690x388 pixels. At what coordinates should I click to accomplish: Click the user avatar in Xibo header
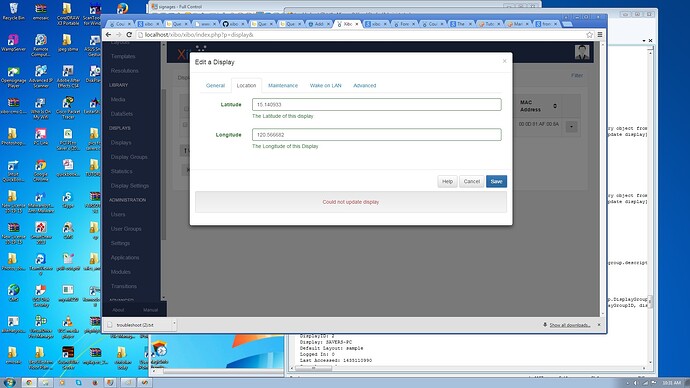click(x=582, y=52)
